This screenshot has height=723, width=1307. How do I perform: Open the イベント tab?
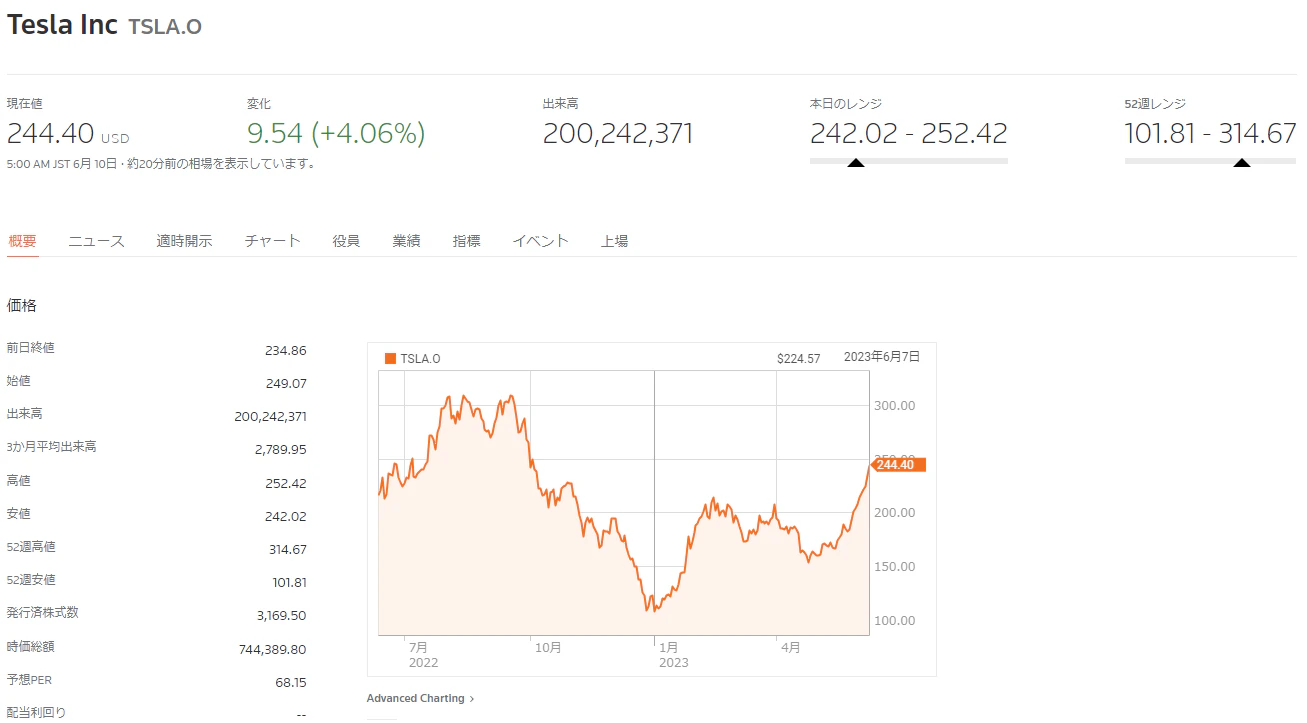click(x=540, y=241)
